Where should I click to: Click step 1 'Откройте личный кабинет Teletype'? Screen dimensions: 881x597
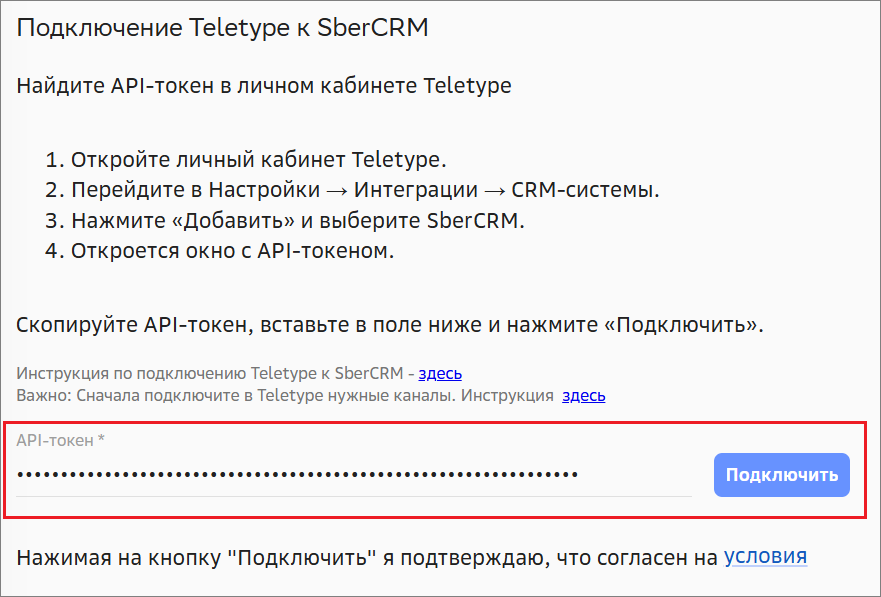258,160
